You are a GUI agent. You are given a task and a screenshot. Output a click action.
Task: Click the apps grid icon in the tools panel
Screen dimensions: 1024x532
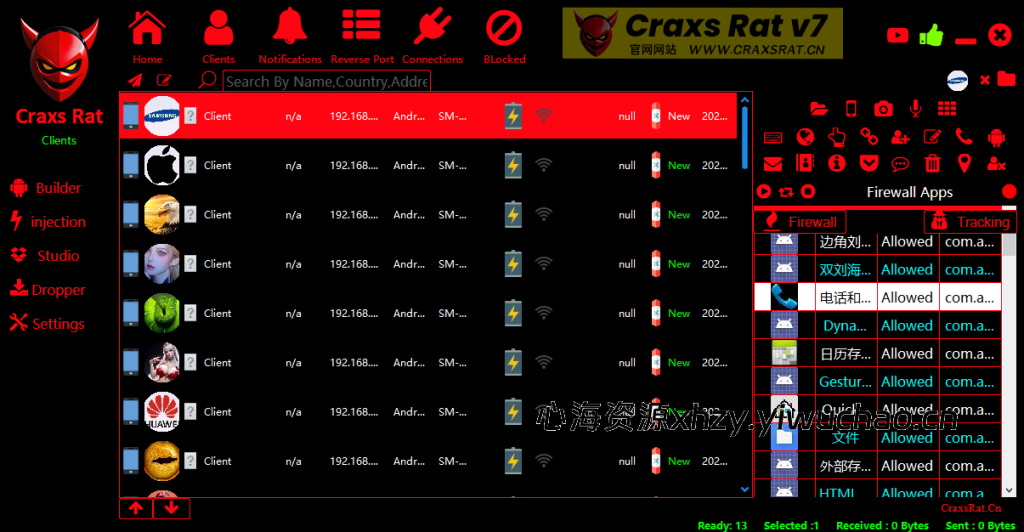947,108
